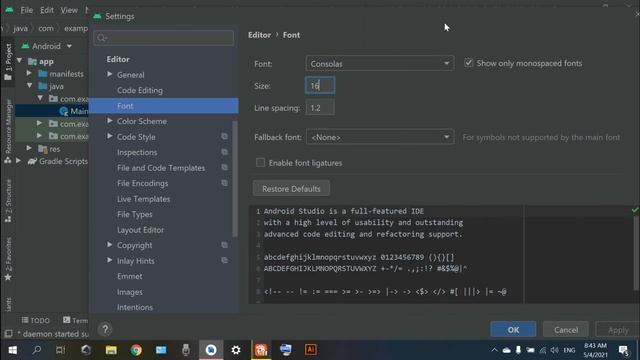Select Live Templates settings item
This screenshot has width=640, height=360.
(143, 199)
